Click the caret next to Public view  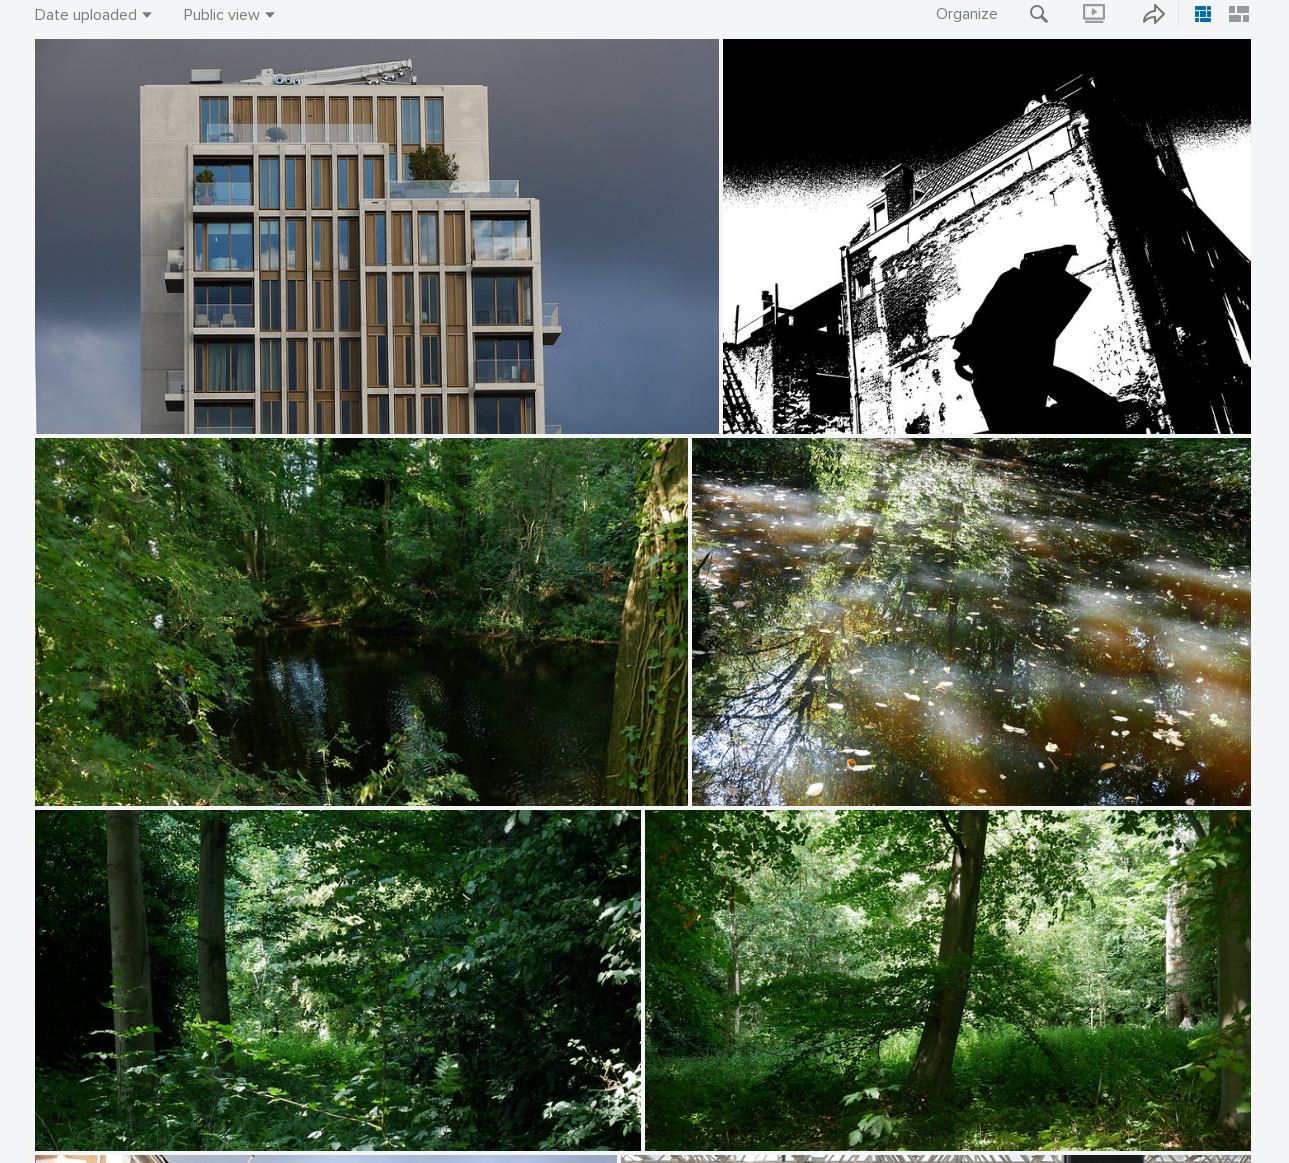270,15
